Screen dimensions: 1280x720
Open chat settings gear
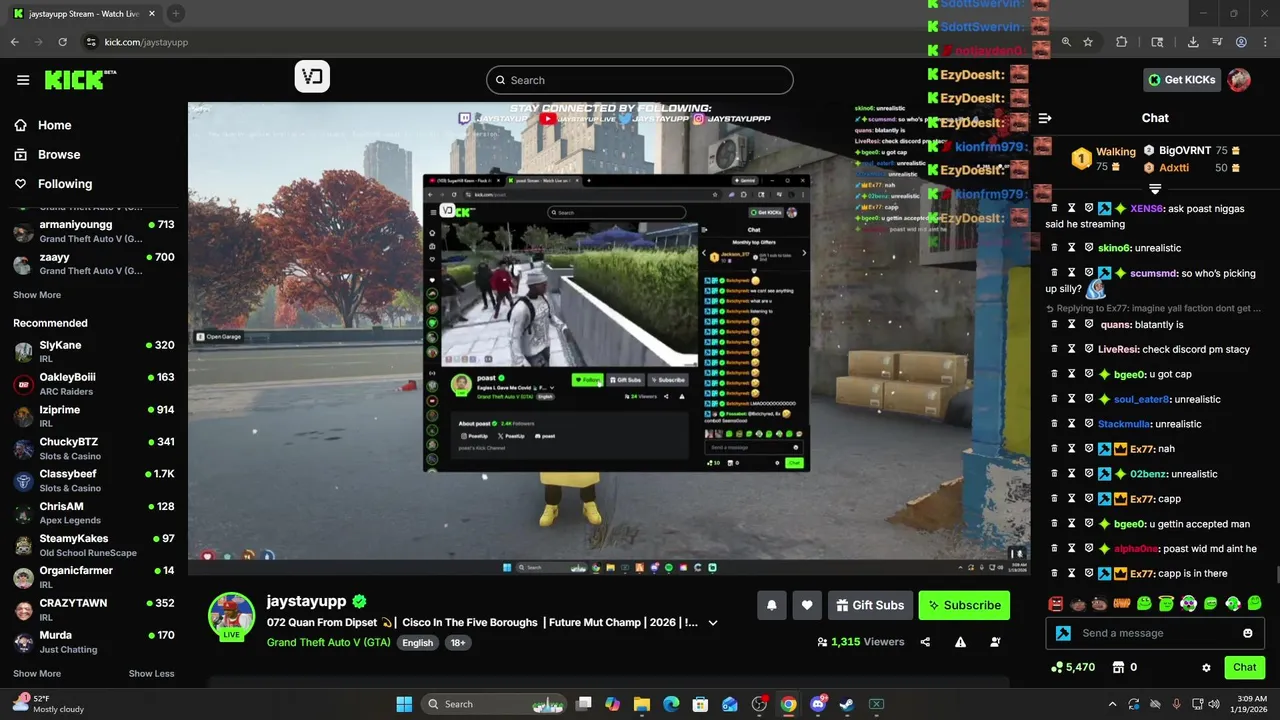click(1206, 667)
